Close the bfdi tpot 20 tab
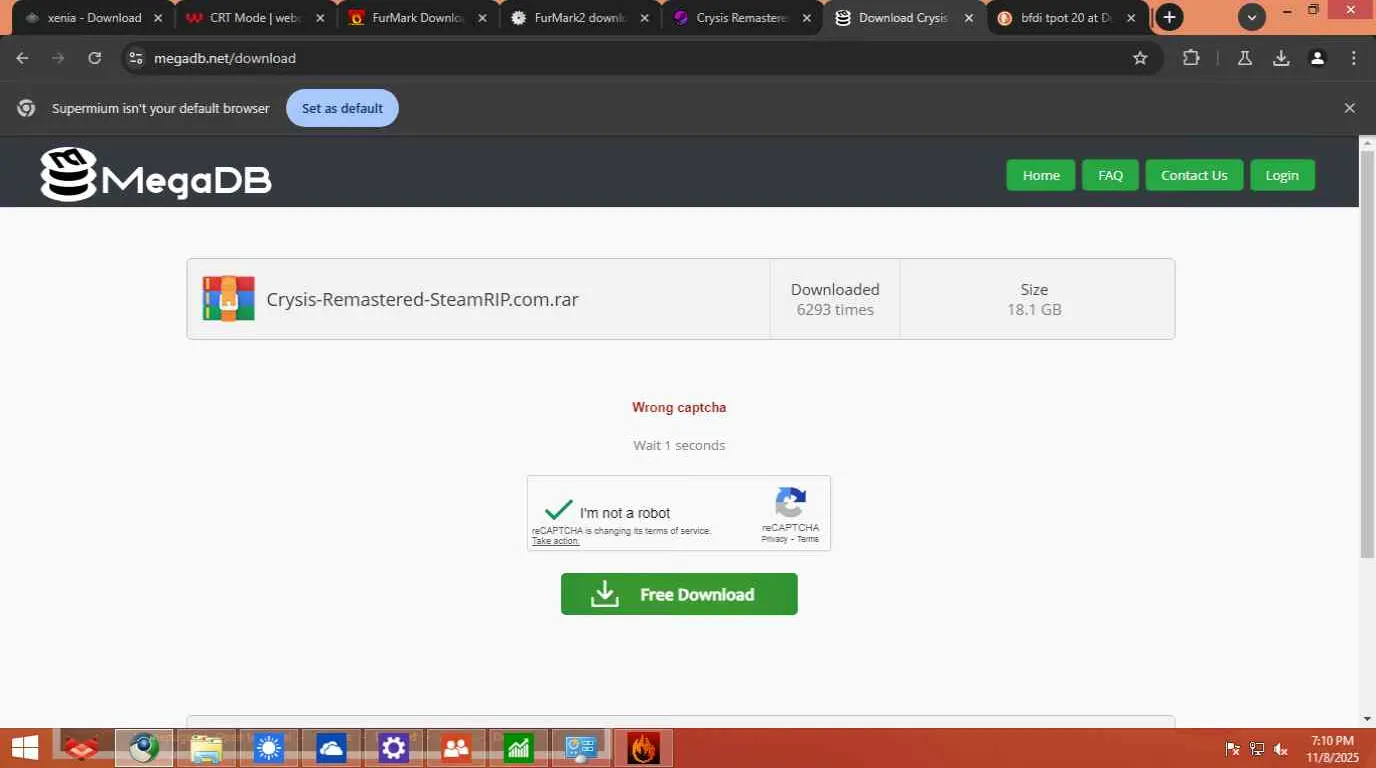 (x=1131, y=18)
